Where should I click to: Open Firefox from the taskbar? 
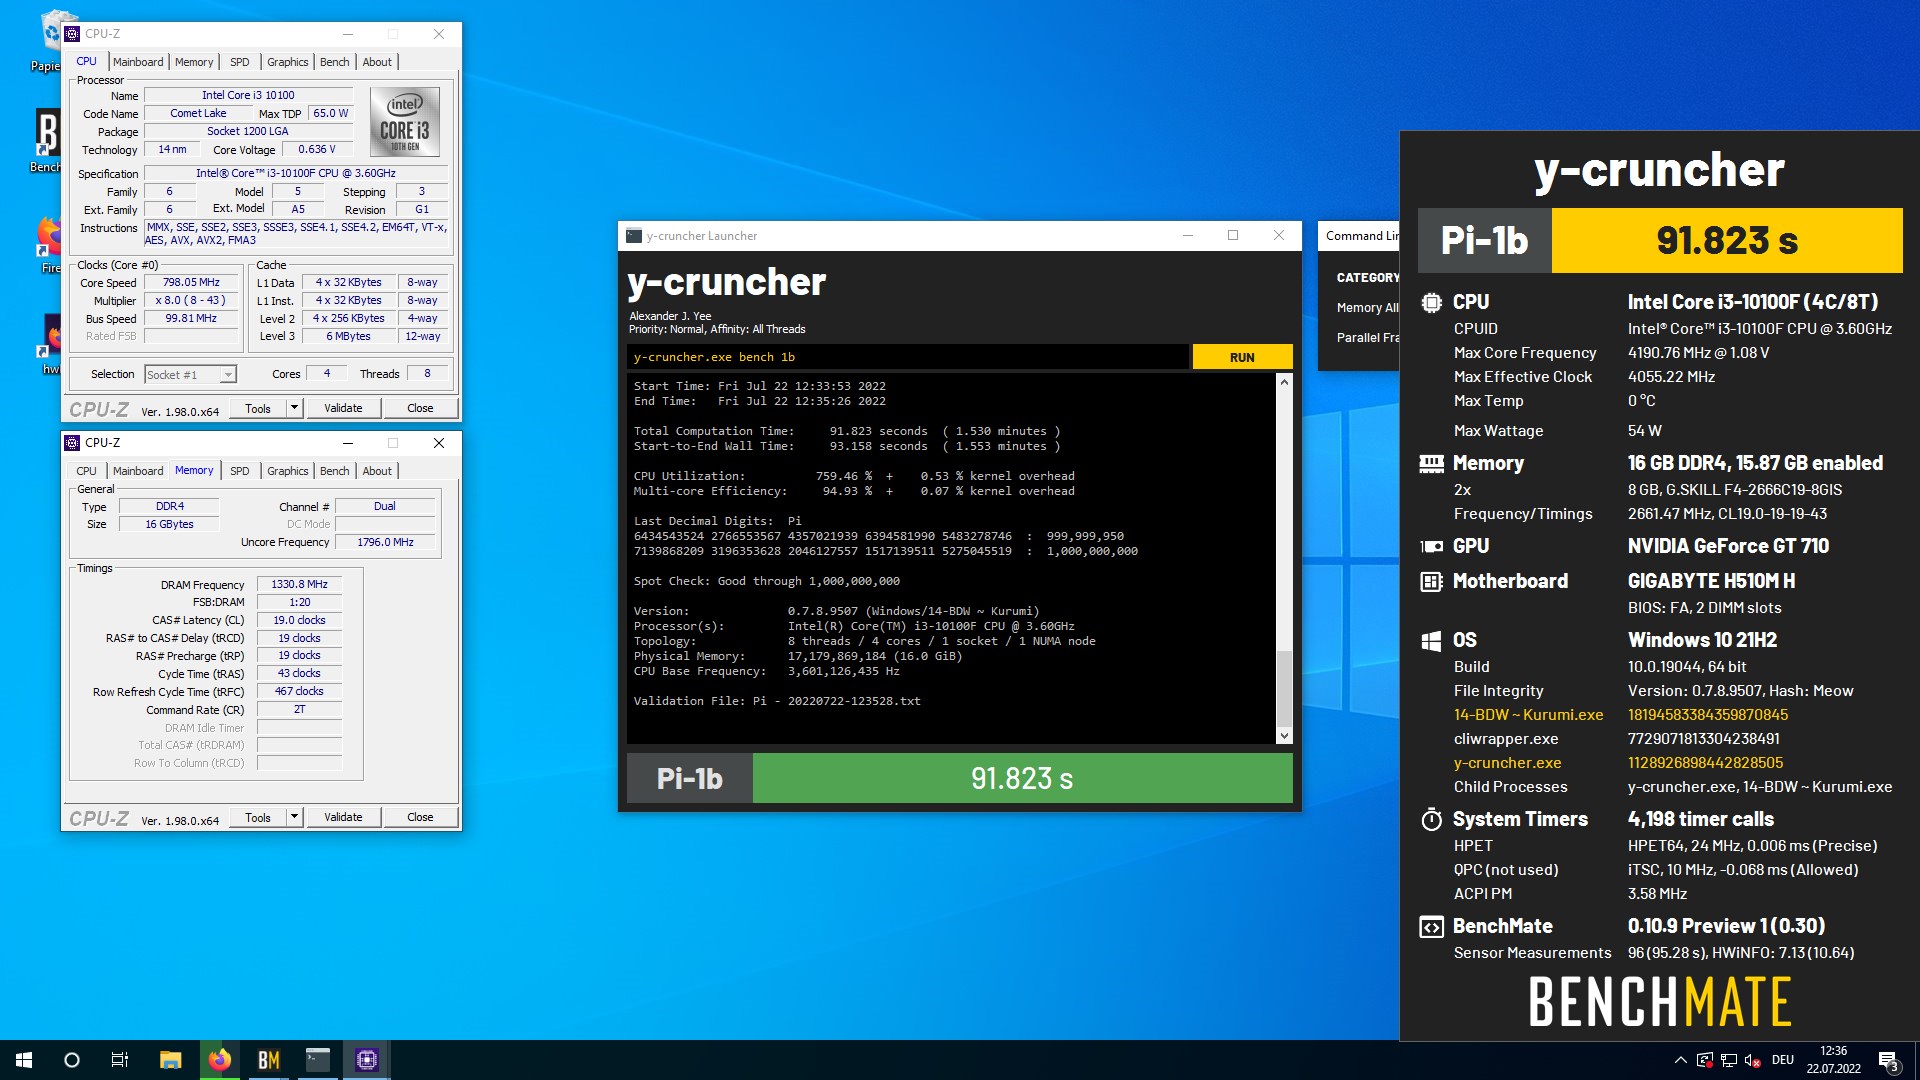[x=219, y=1060]
